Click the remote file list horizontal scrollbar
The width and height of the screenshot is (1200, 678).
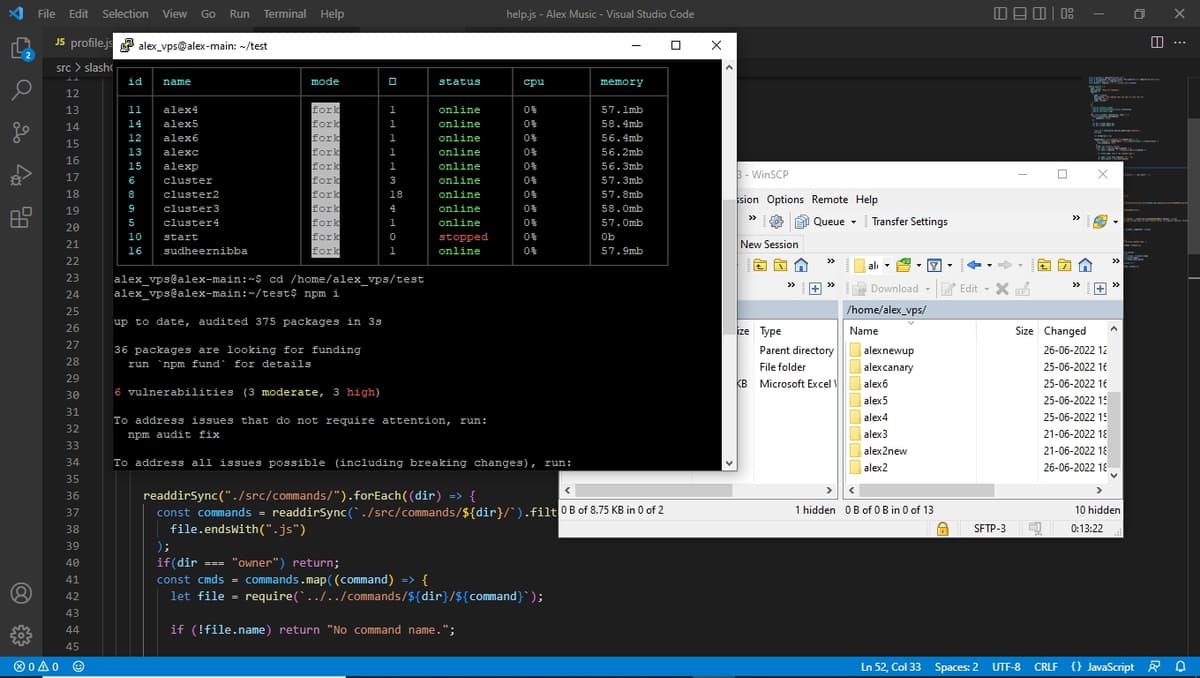tap(976, 490)
